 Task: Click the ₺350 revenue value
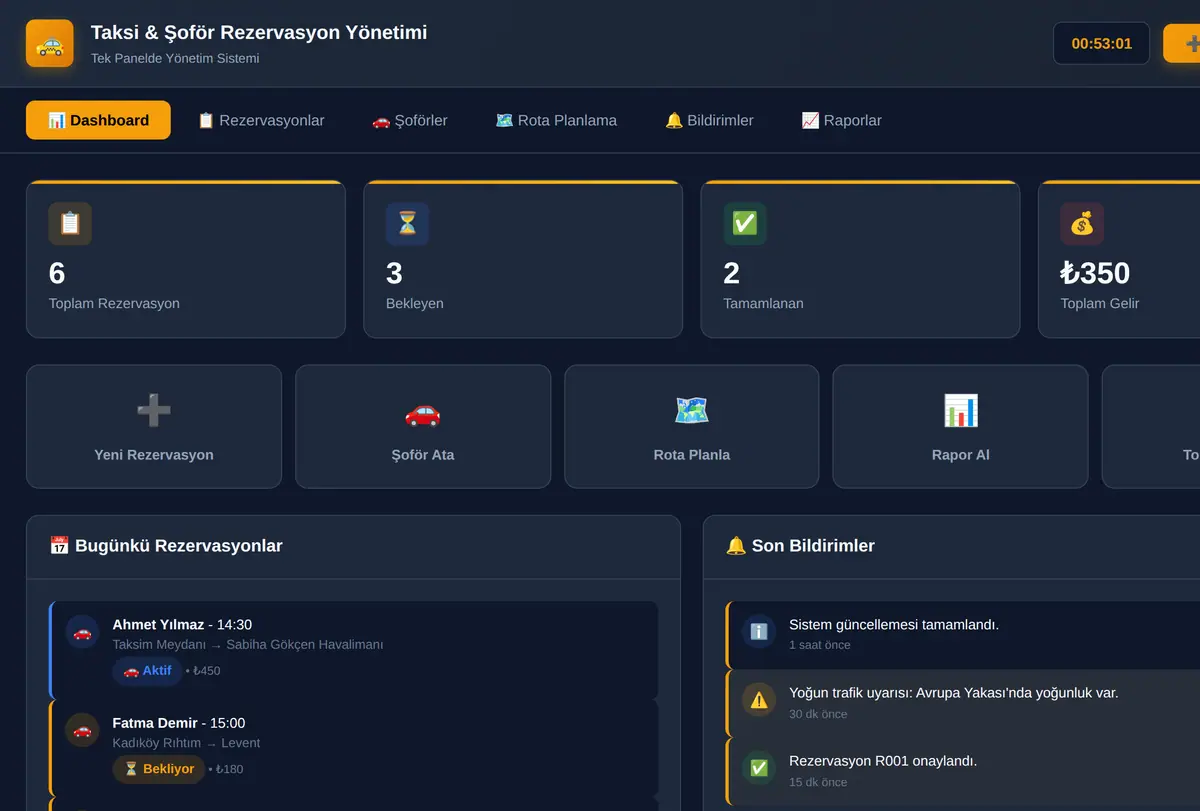coord(1095,273)
